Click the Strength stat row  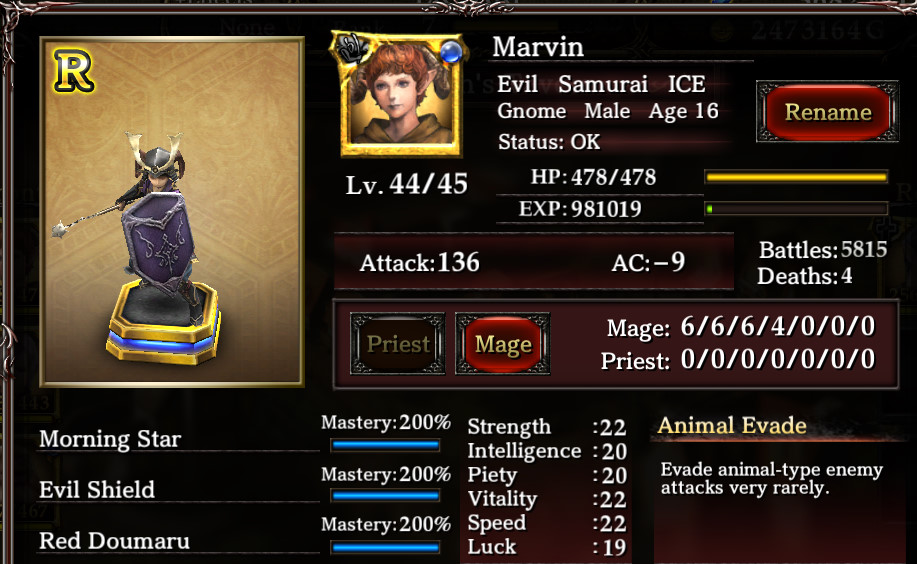point(547,427)
